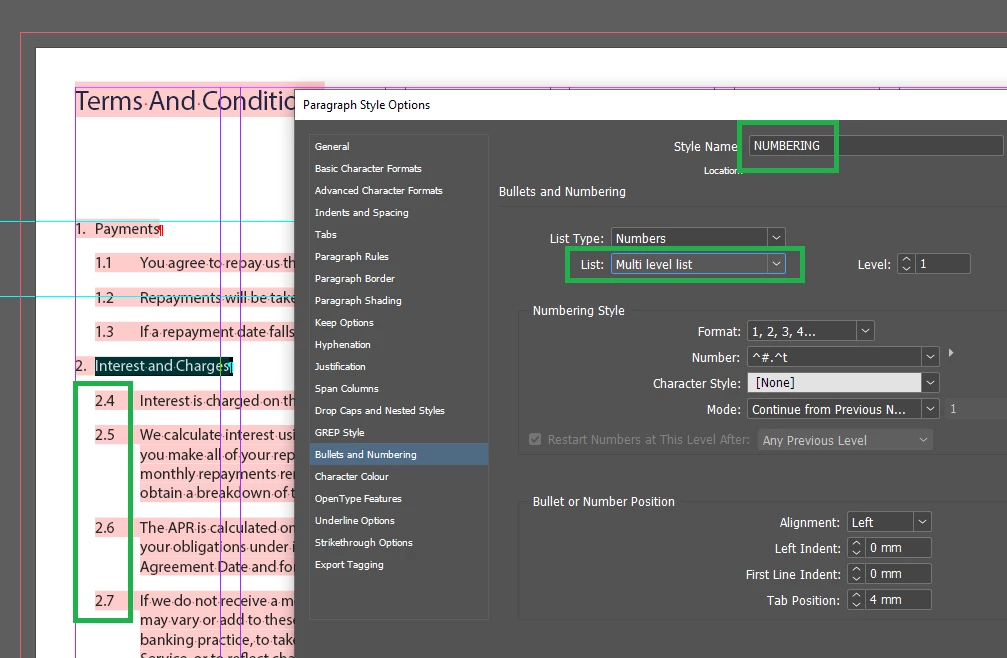1007x658 pixels.
Task: Click the Number expression field
Action: (834, 357)
